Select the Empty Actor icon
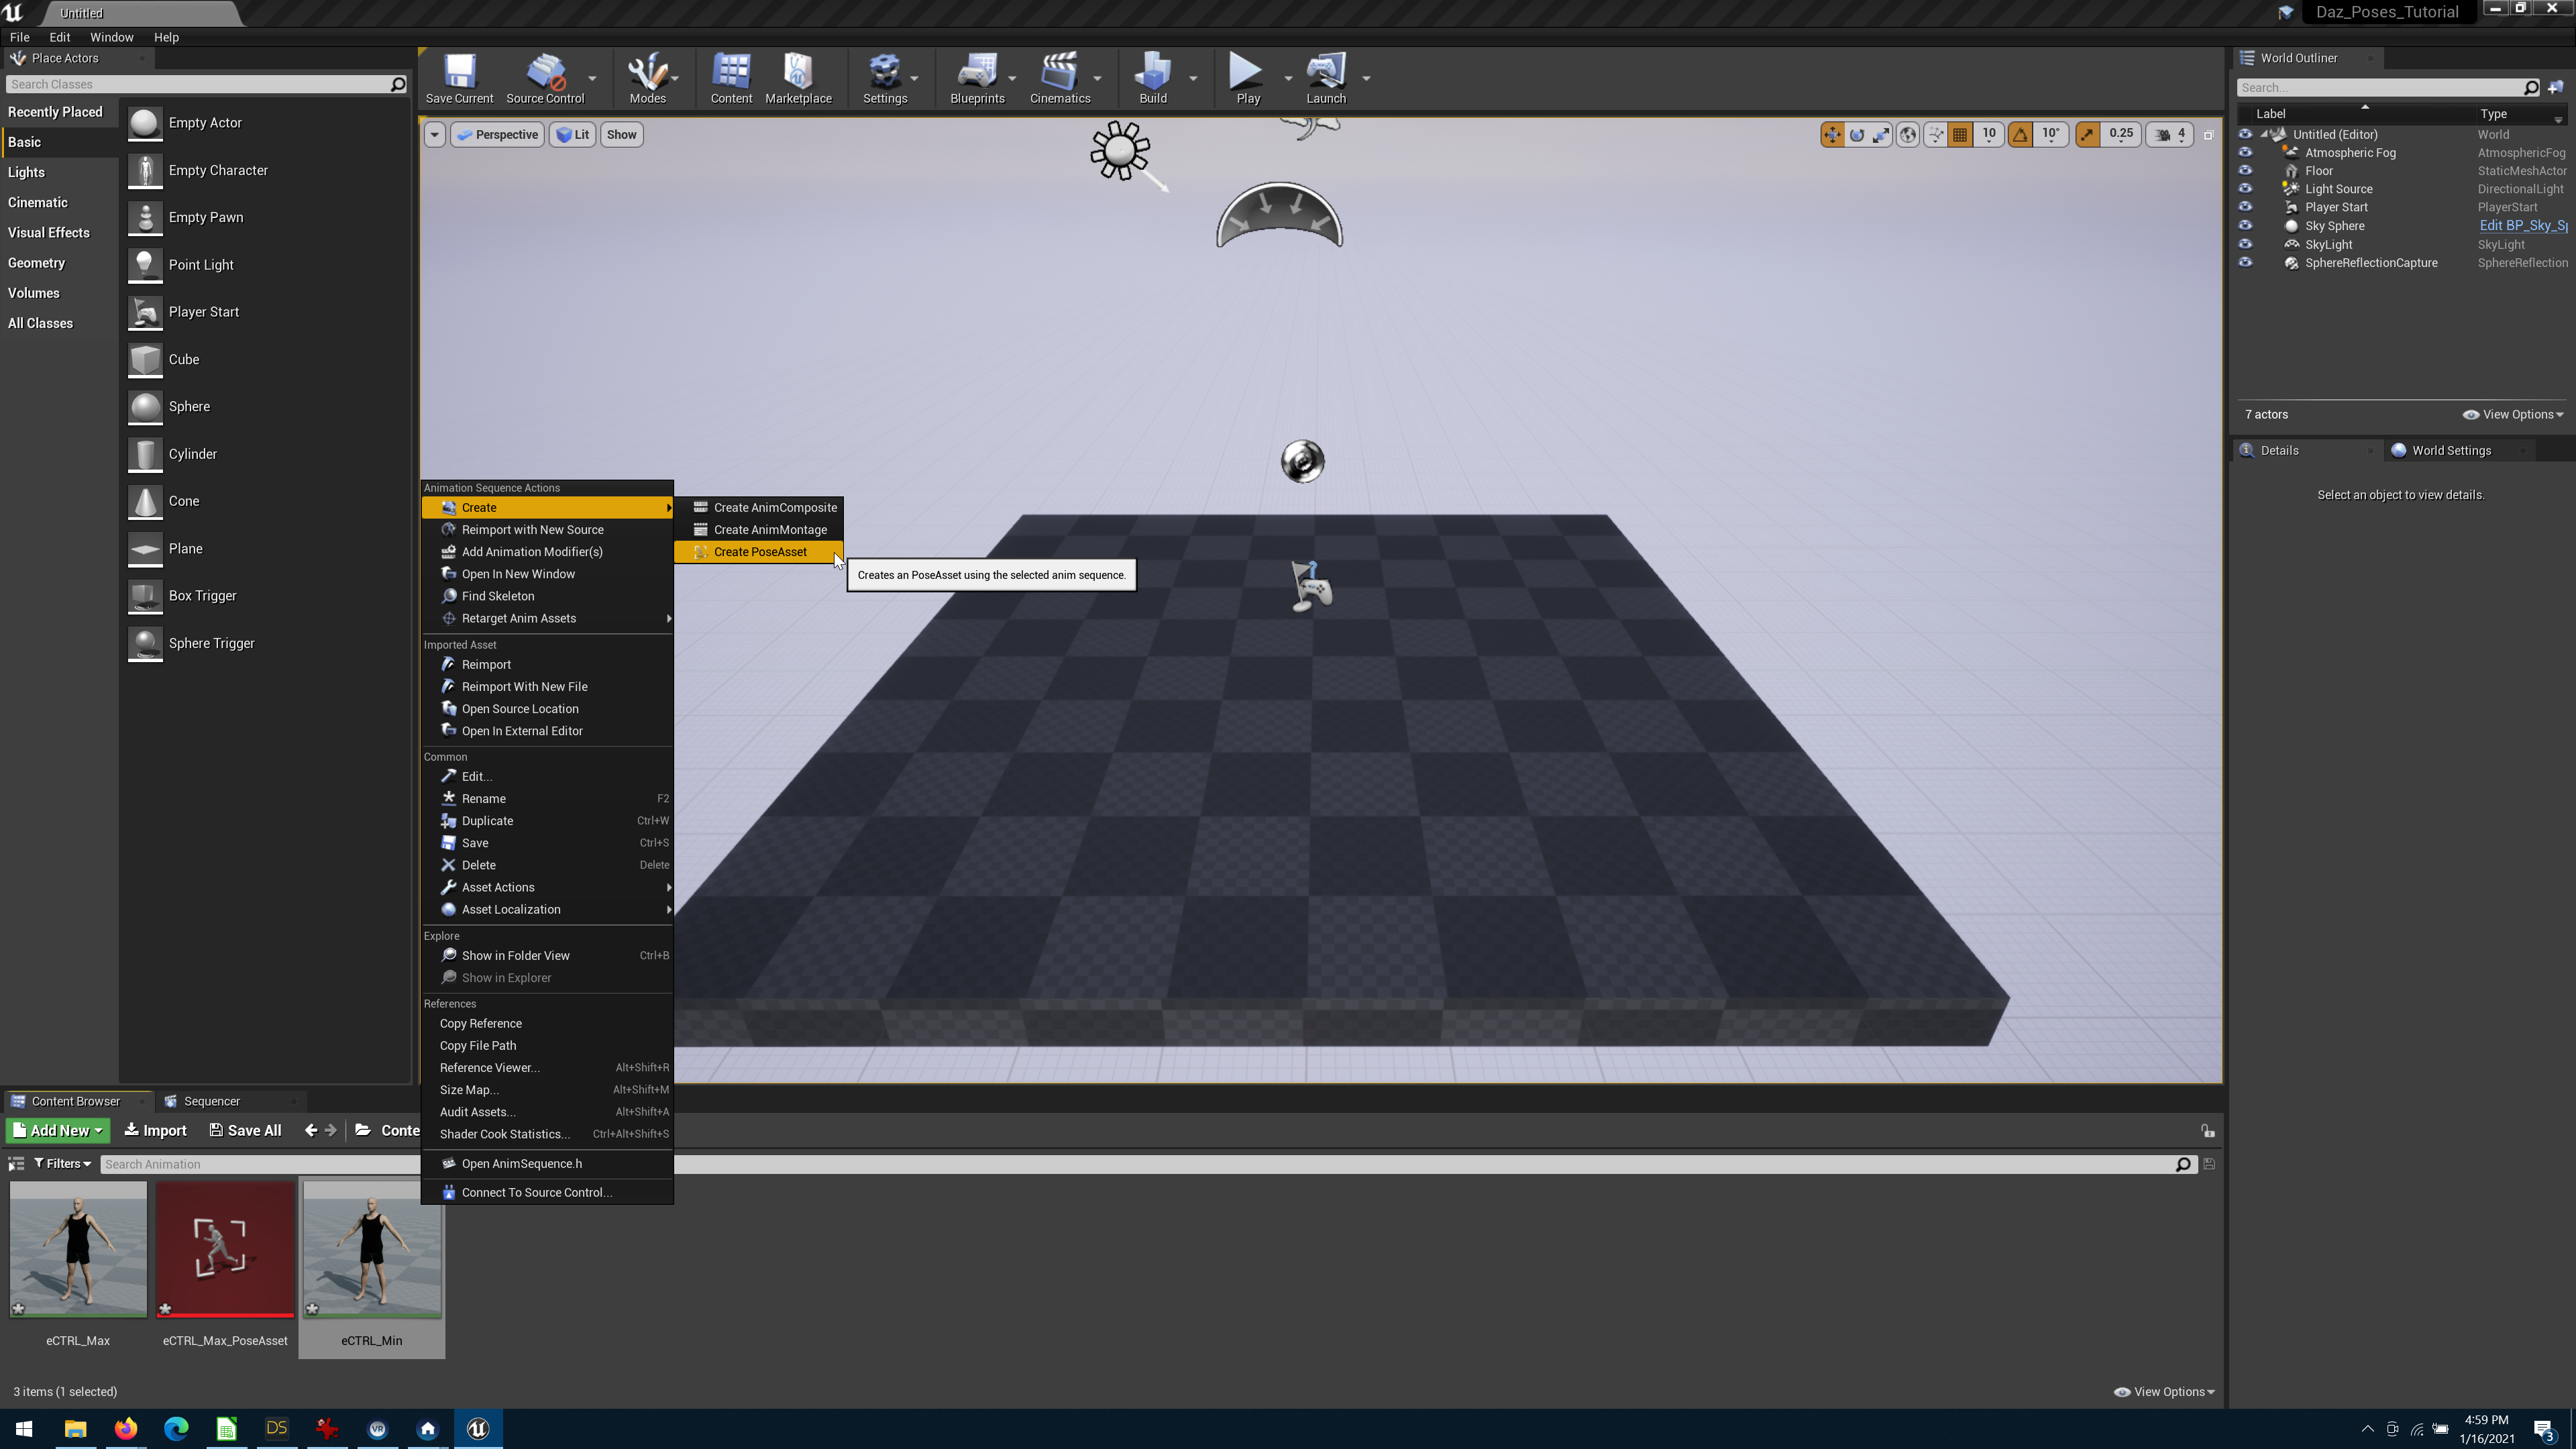Image resolution: width=2576 pixels, height=1449 pixels. [x=145, y=123]
